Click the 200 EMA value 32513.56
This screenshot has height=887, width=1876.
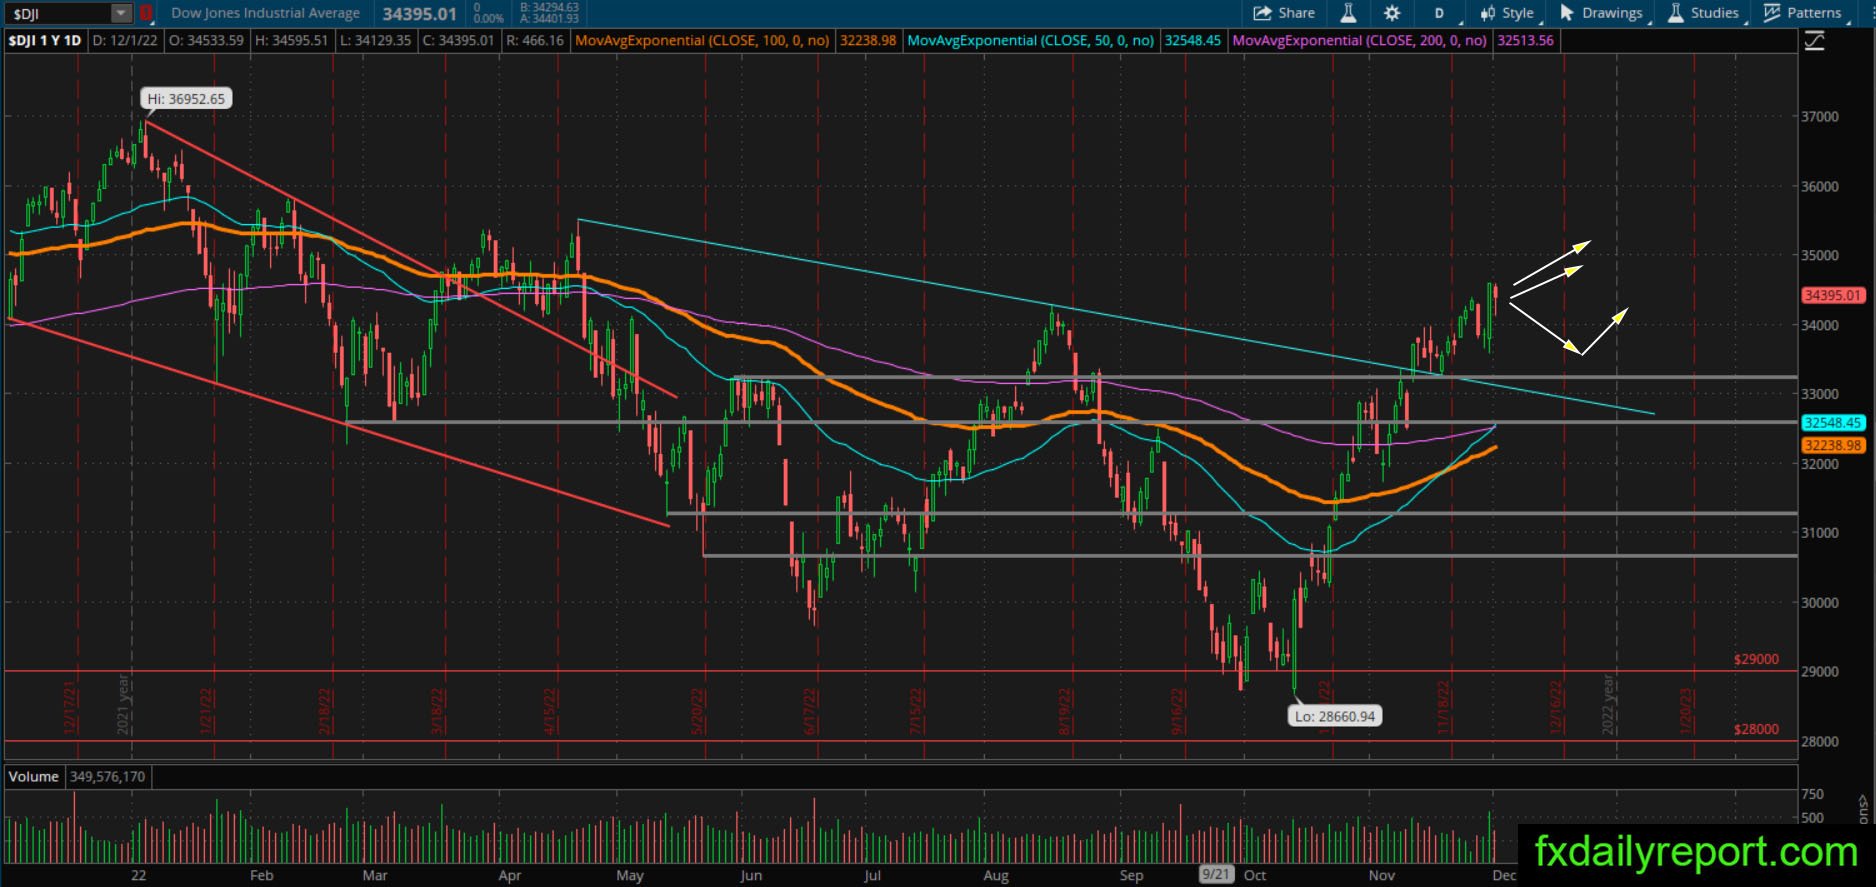point(1526,41)
